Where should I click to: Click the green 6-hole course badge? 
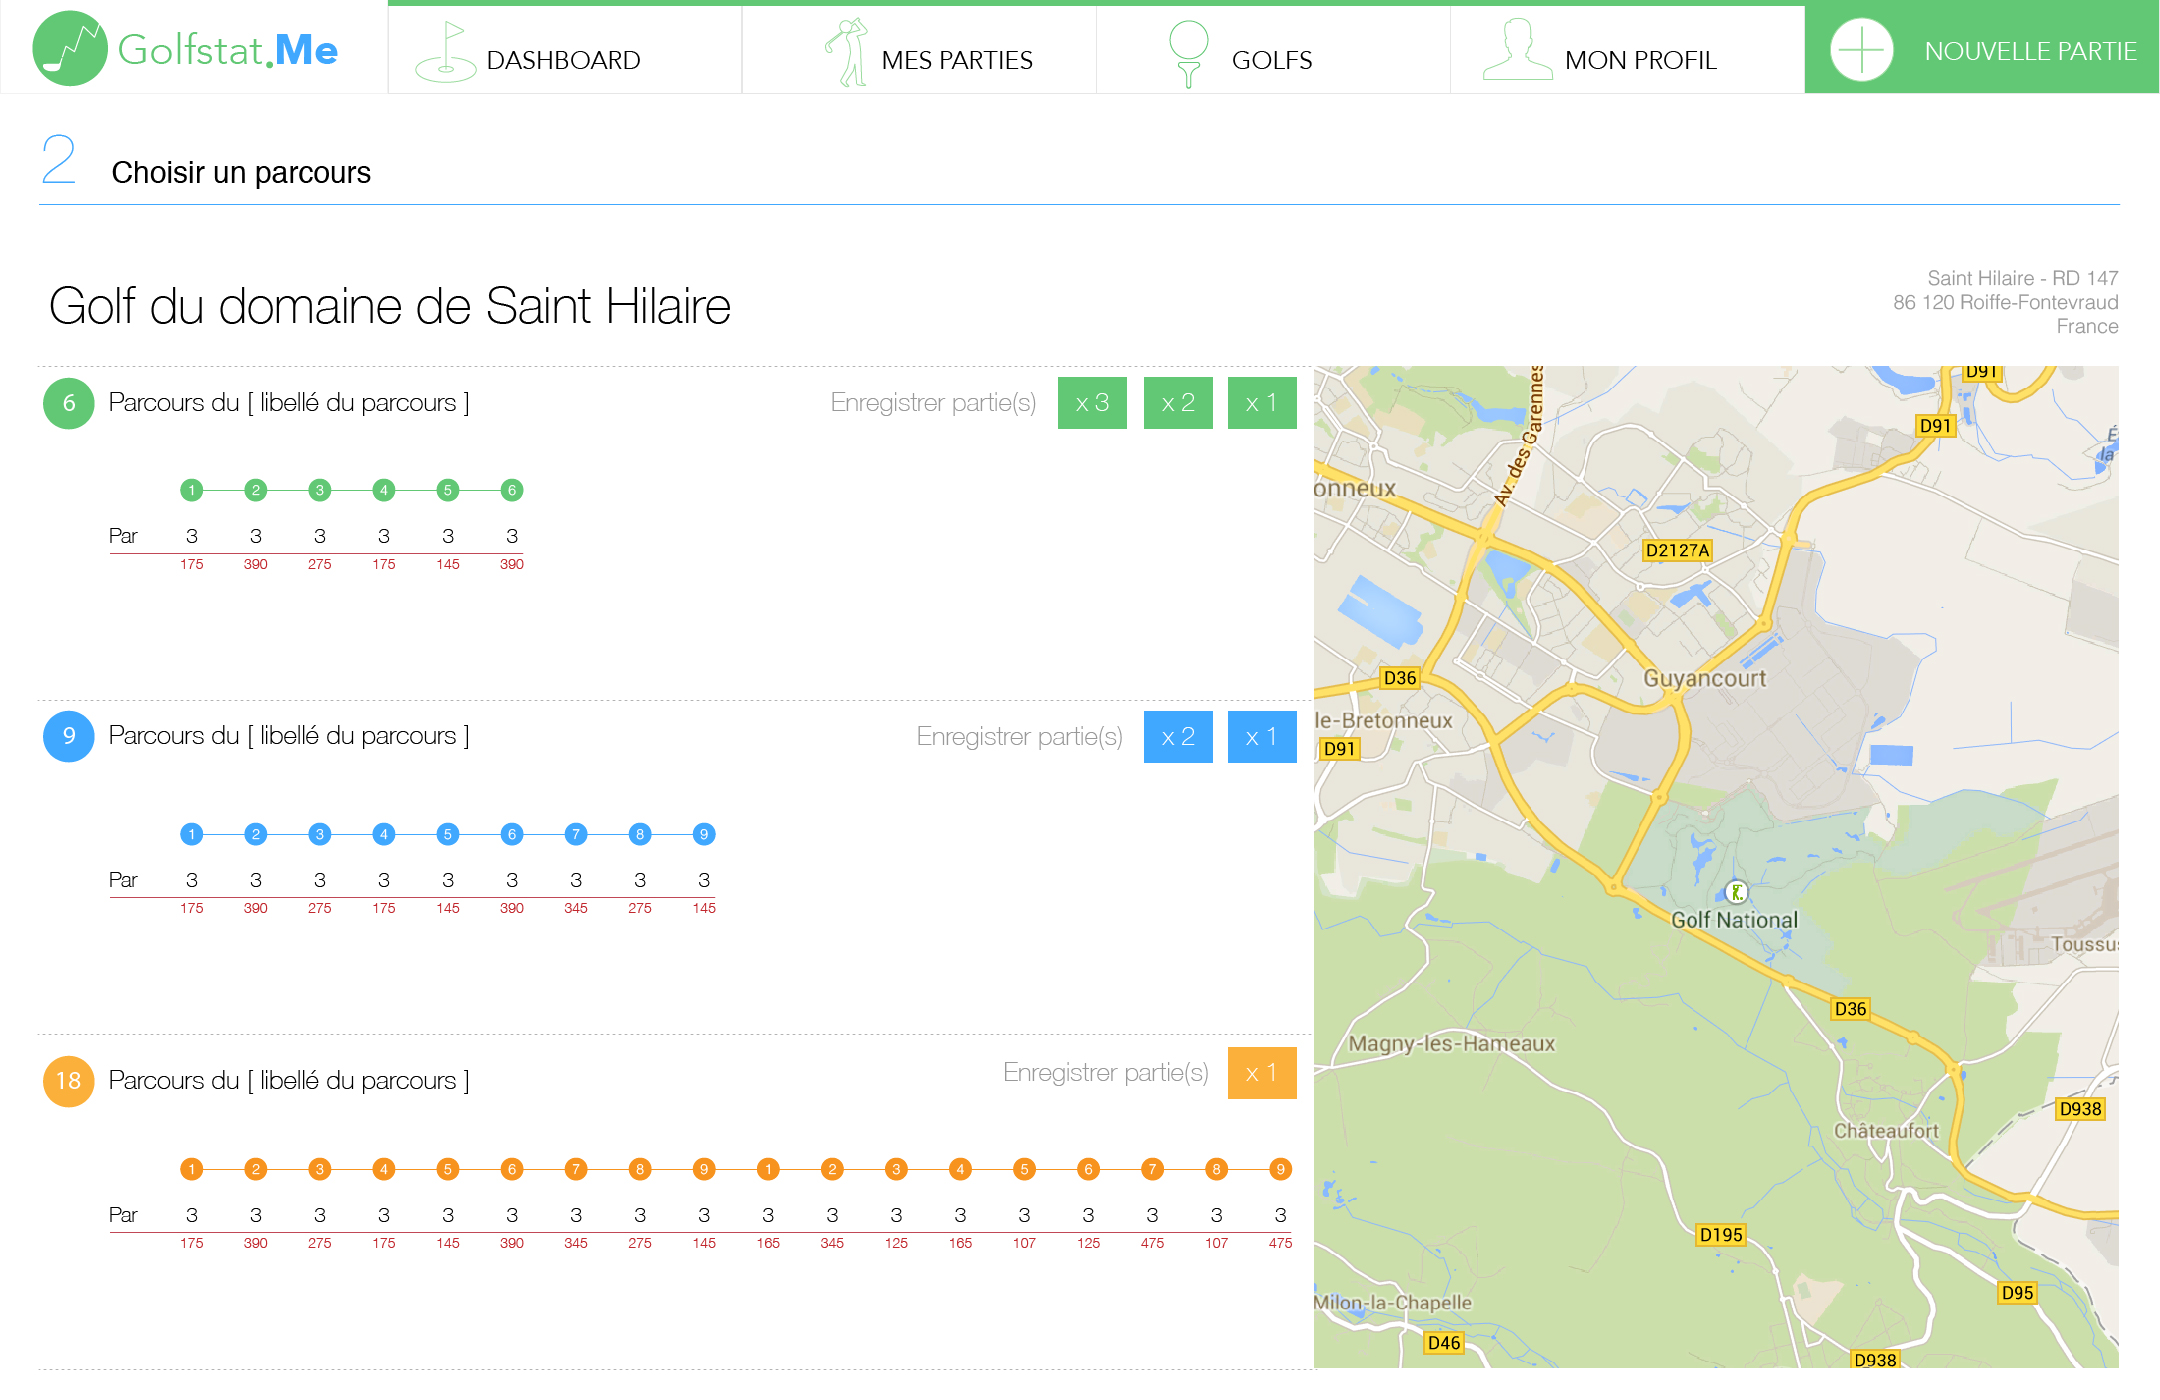pos(69,403)
